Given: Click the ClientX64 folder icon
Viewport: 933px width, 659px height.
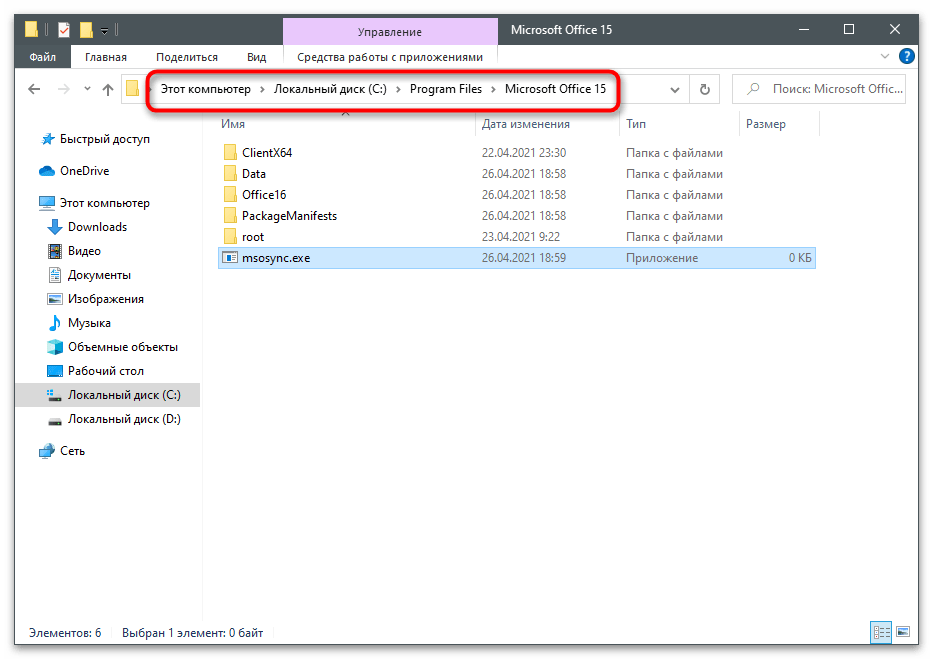Looking at the screenshot, I should [x=230, y=153].
